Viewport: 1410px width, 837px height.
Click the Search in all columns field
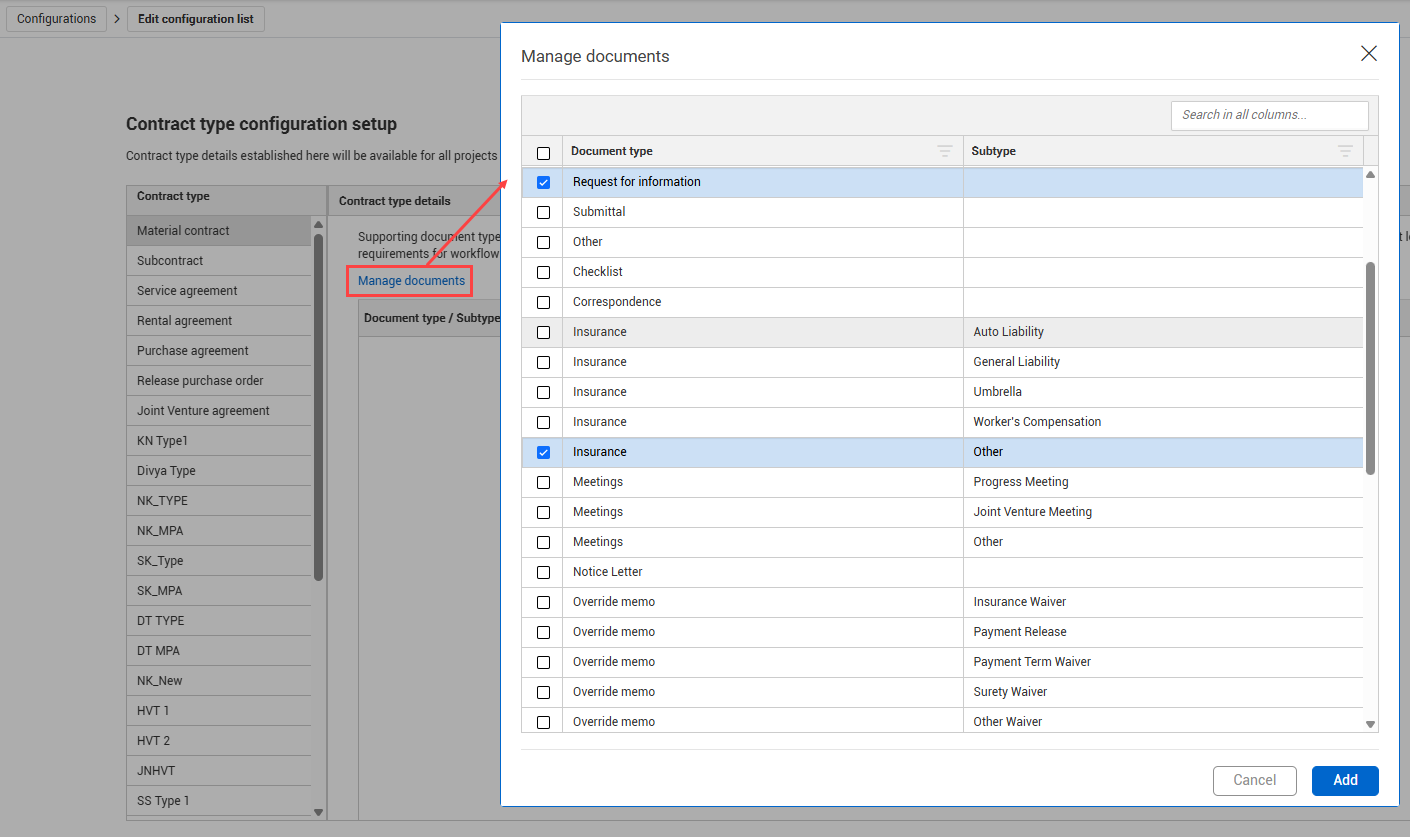(1268, 115)
